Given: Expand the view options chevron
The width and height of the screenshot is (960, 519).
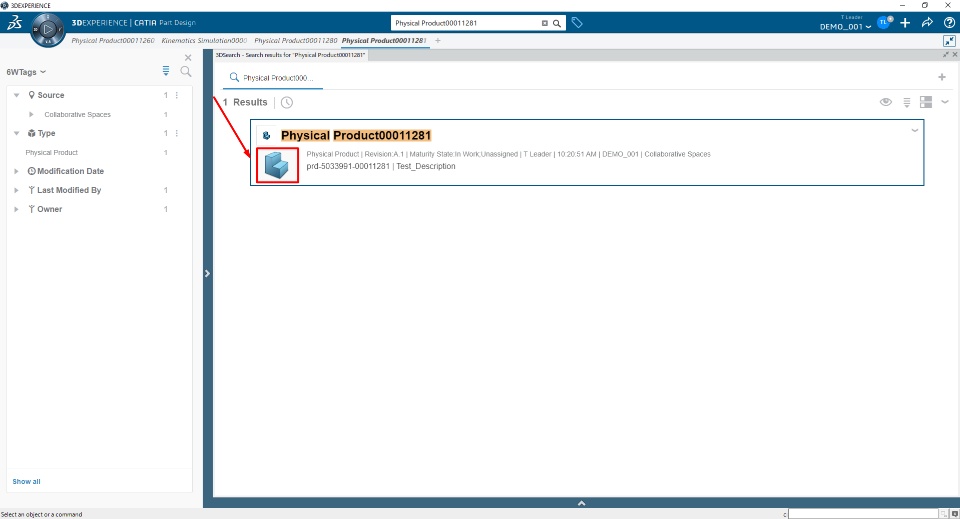Looking at the screenshot, I should [x=945, y=102].
